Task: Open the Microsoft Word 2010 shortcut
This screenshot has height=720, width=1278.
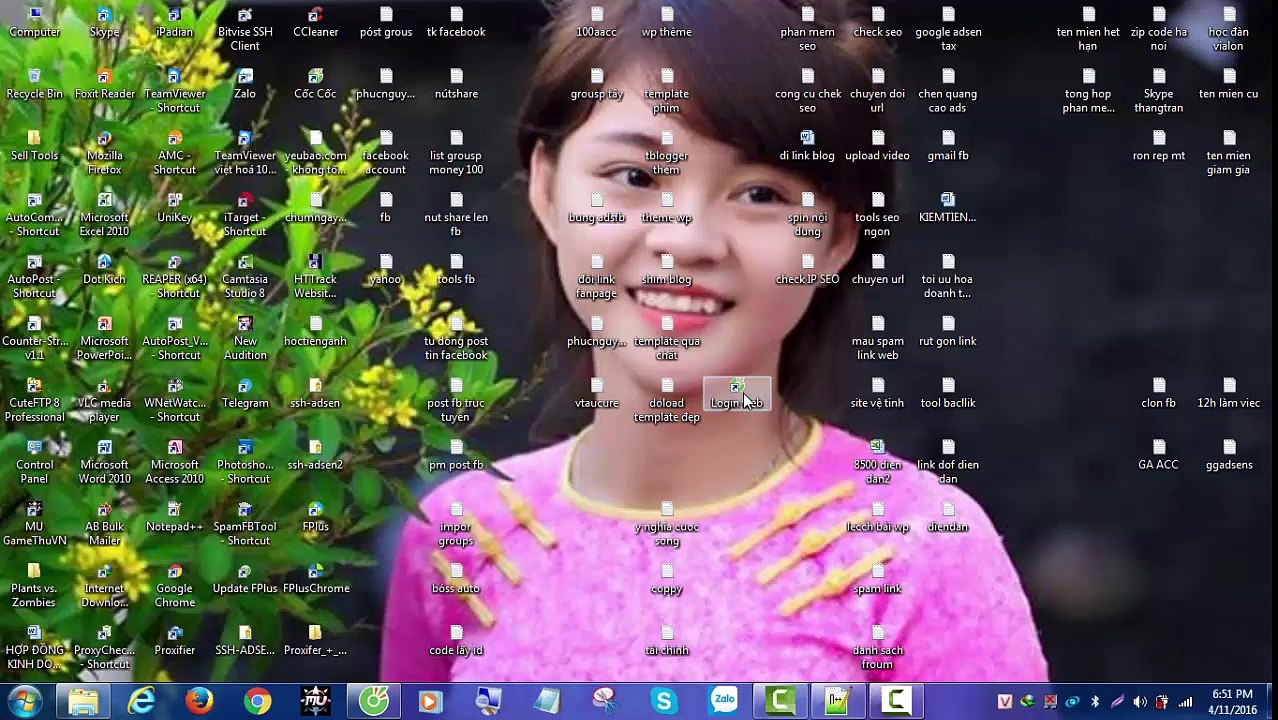Action: (105, 464)
